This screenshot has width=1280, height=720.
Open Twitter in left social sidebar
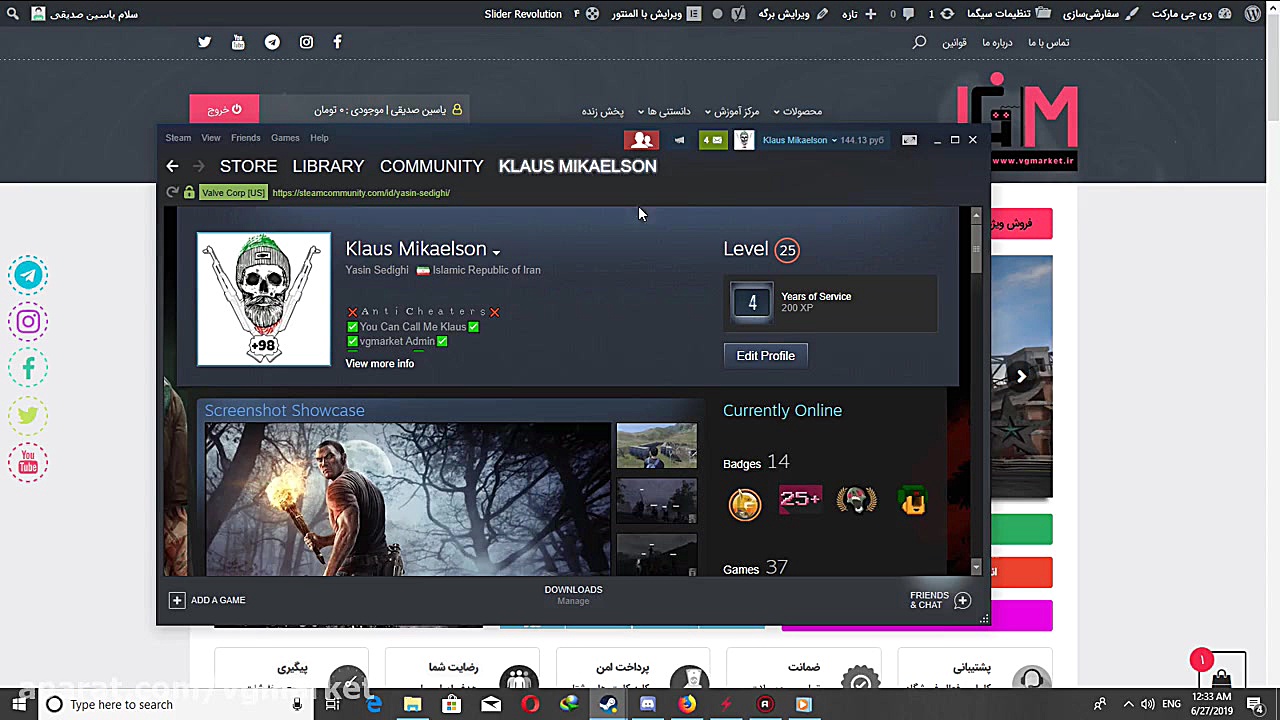click(28, 416)
